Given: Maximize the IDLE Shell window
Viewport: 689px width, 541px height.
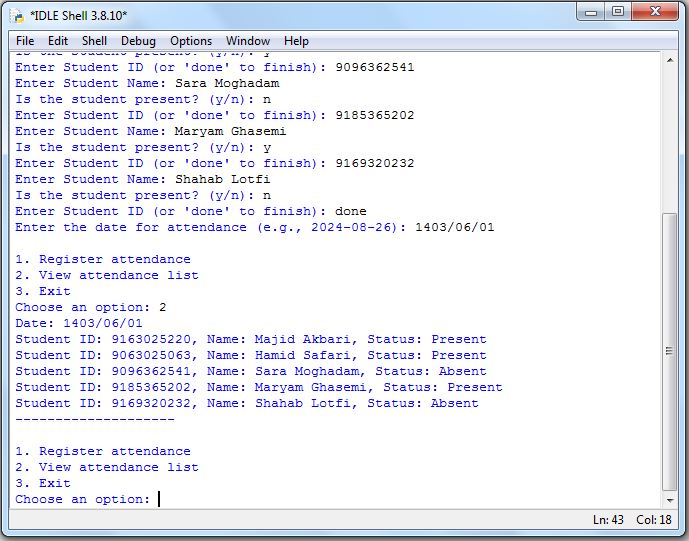Looking at the screenshot, I should pyautogui.click(x=618, y=12).
